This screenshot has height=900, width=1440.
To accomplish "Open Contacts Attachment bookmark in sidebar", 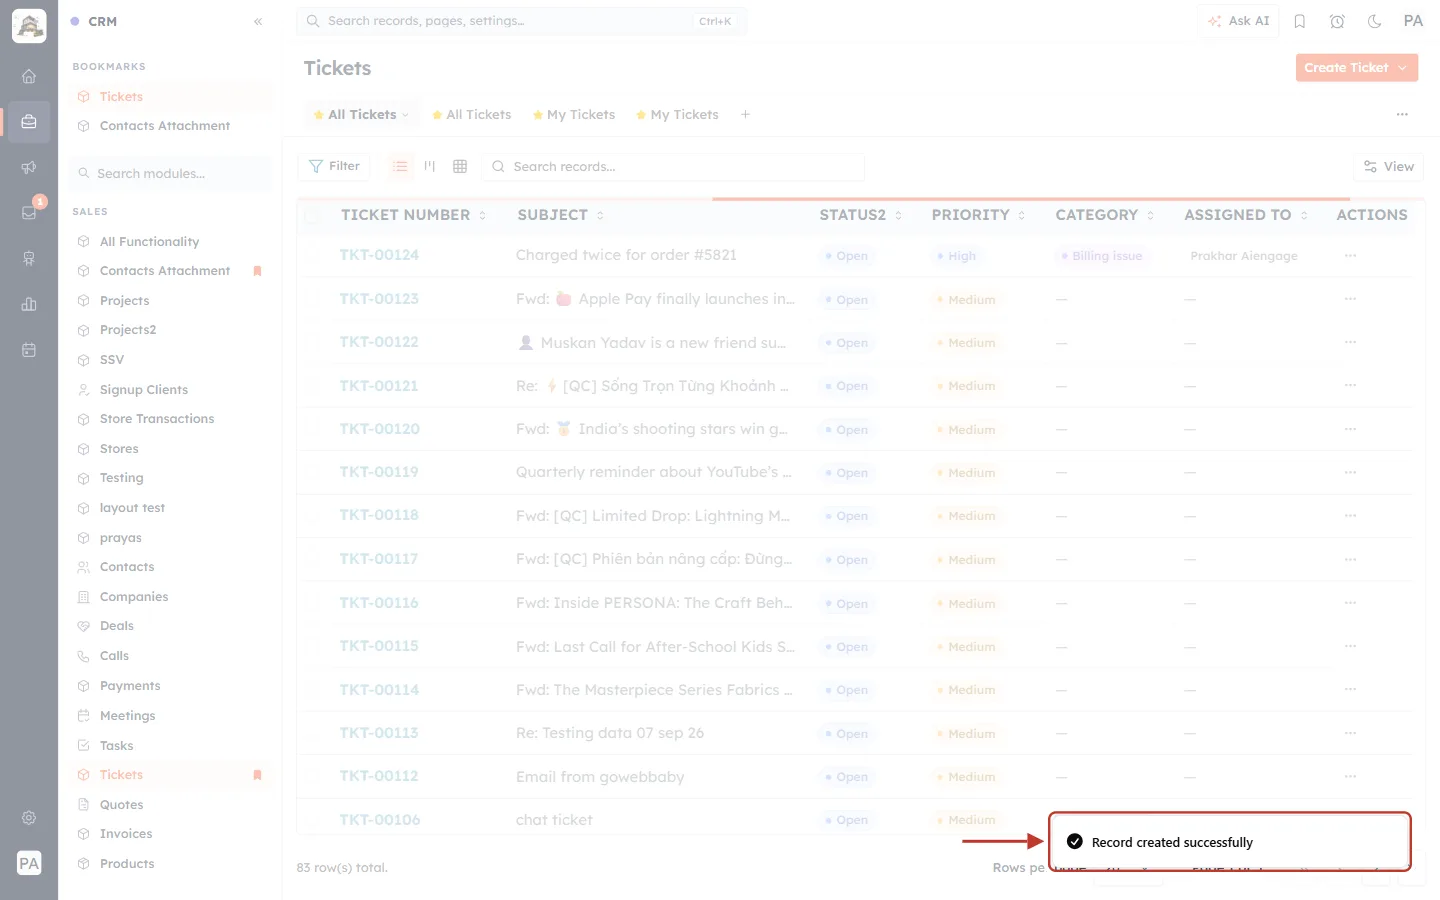I will [165, 126].
